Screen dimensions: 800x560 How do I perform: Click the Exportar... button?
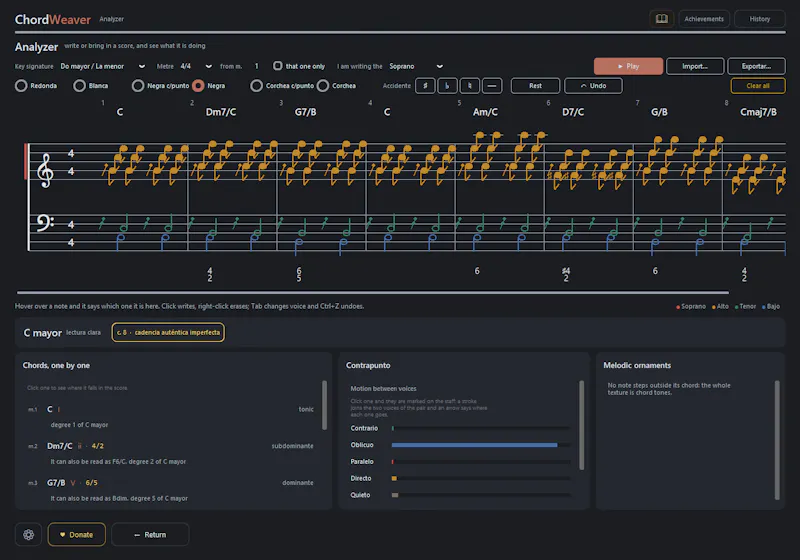point(756,66)
